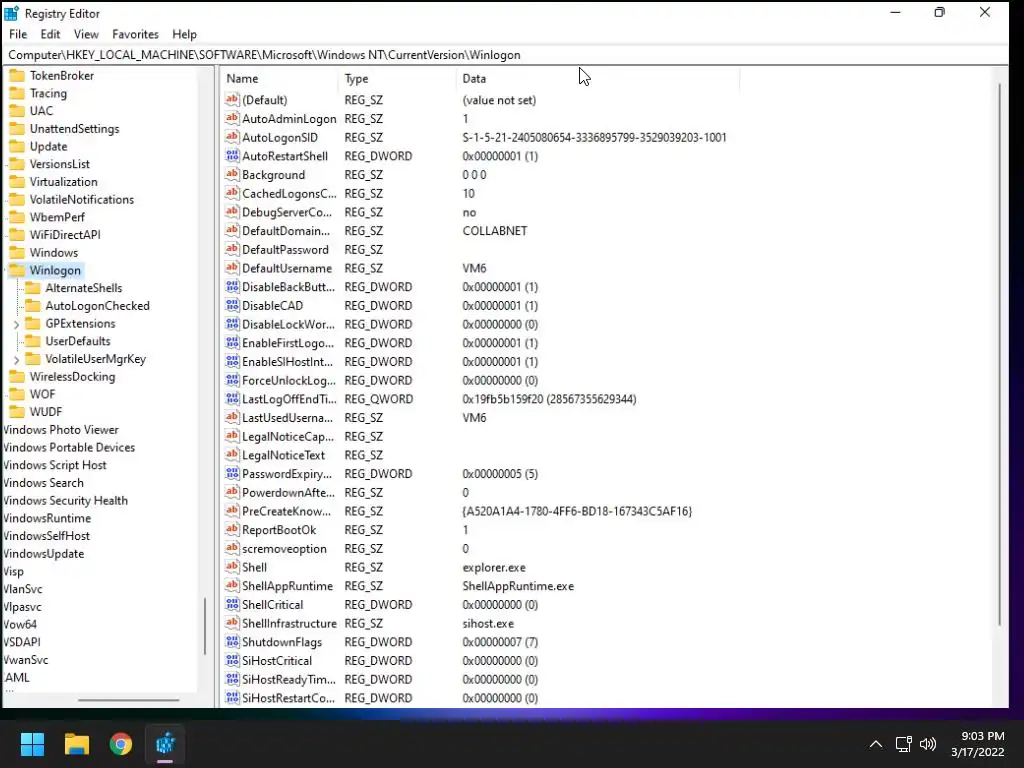
Task: Open the View menu
Action: 86,34
